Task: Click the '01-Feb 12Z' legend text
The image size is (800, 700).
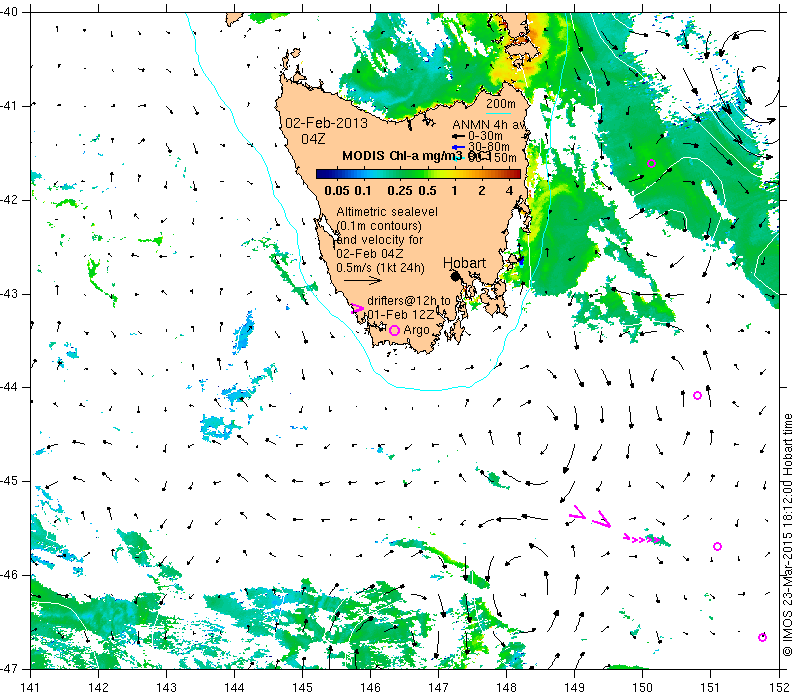Action: (x=401, y=314)
